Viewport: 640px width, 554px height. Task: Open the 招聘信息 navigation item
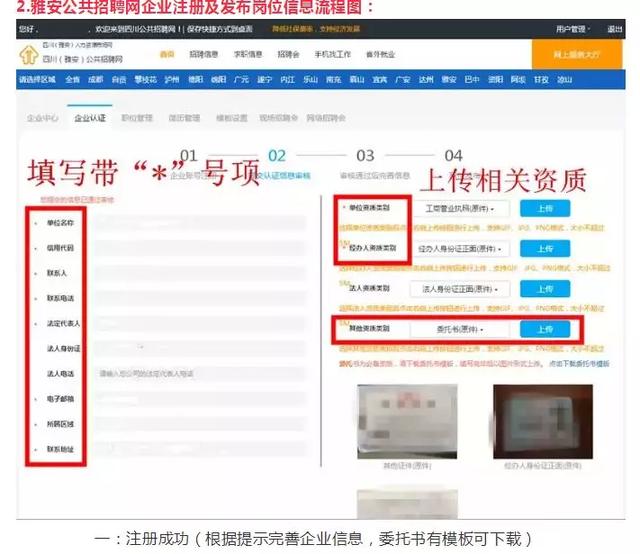coord(203,54)
